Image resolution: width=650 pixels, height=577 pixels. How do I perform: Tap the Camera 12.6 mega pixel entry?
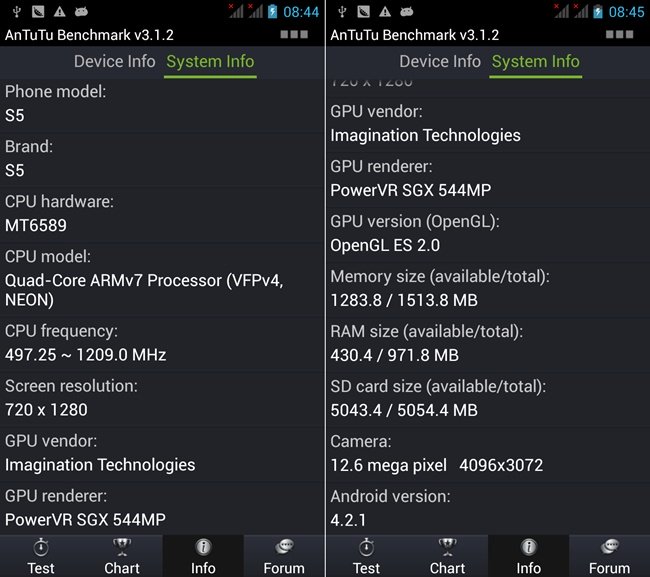click(x=487, y=453)
